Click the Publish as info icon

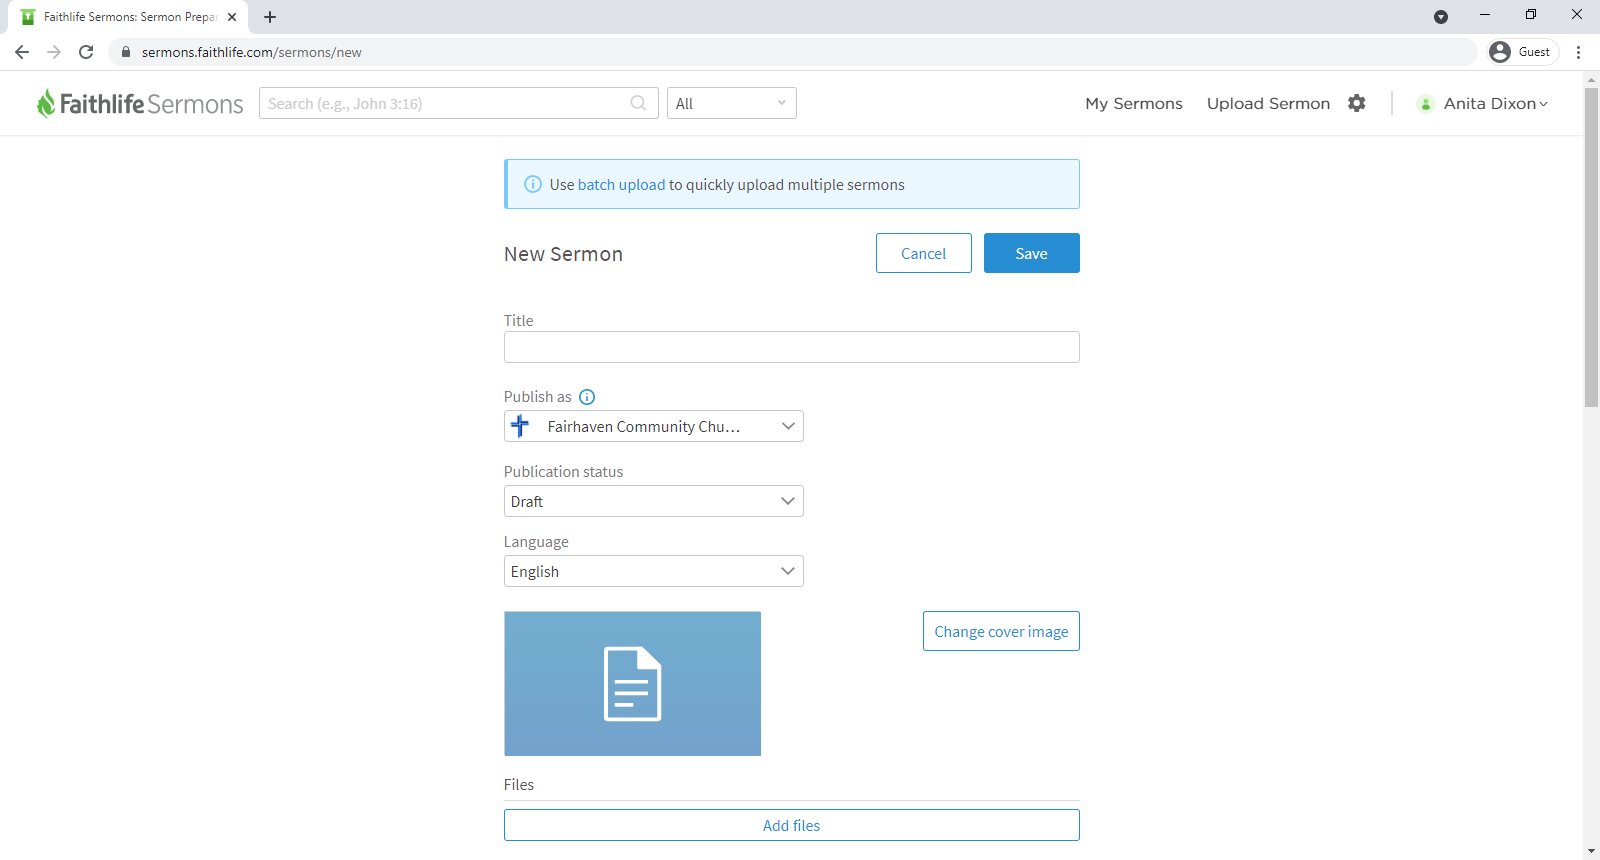coord(587,397)
